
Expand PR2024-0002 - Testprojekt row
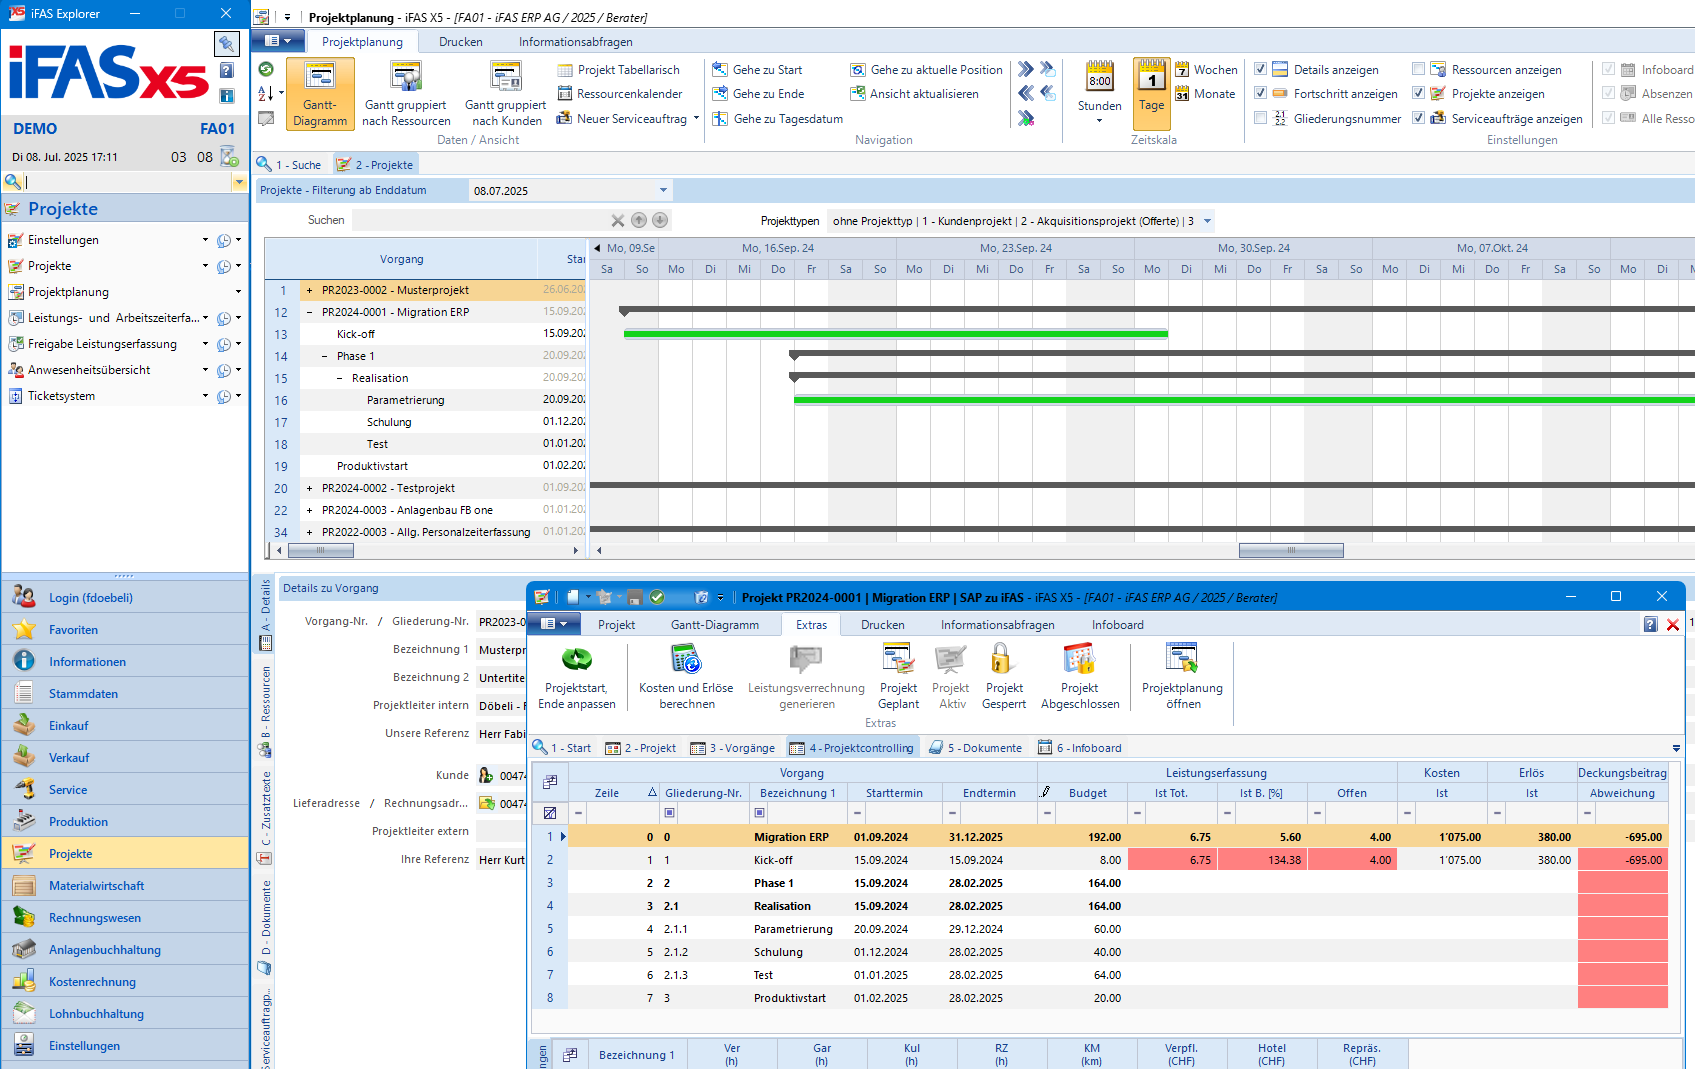pos(310,488)
